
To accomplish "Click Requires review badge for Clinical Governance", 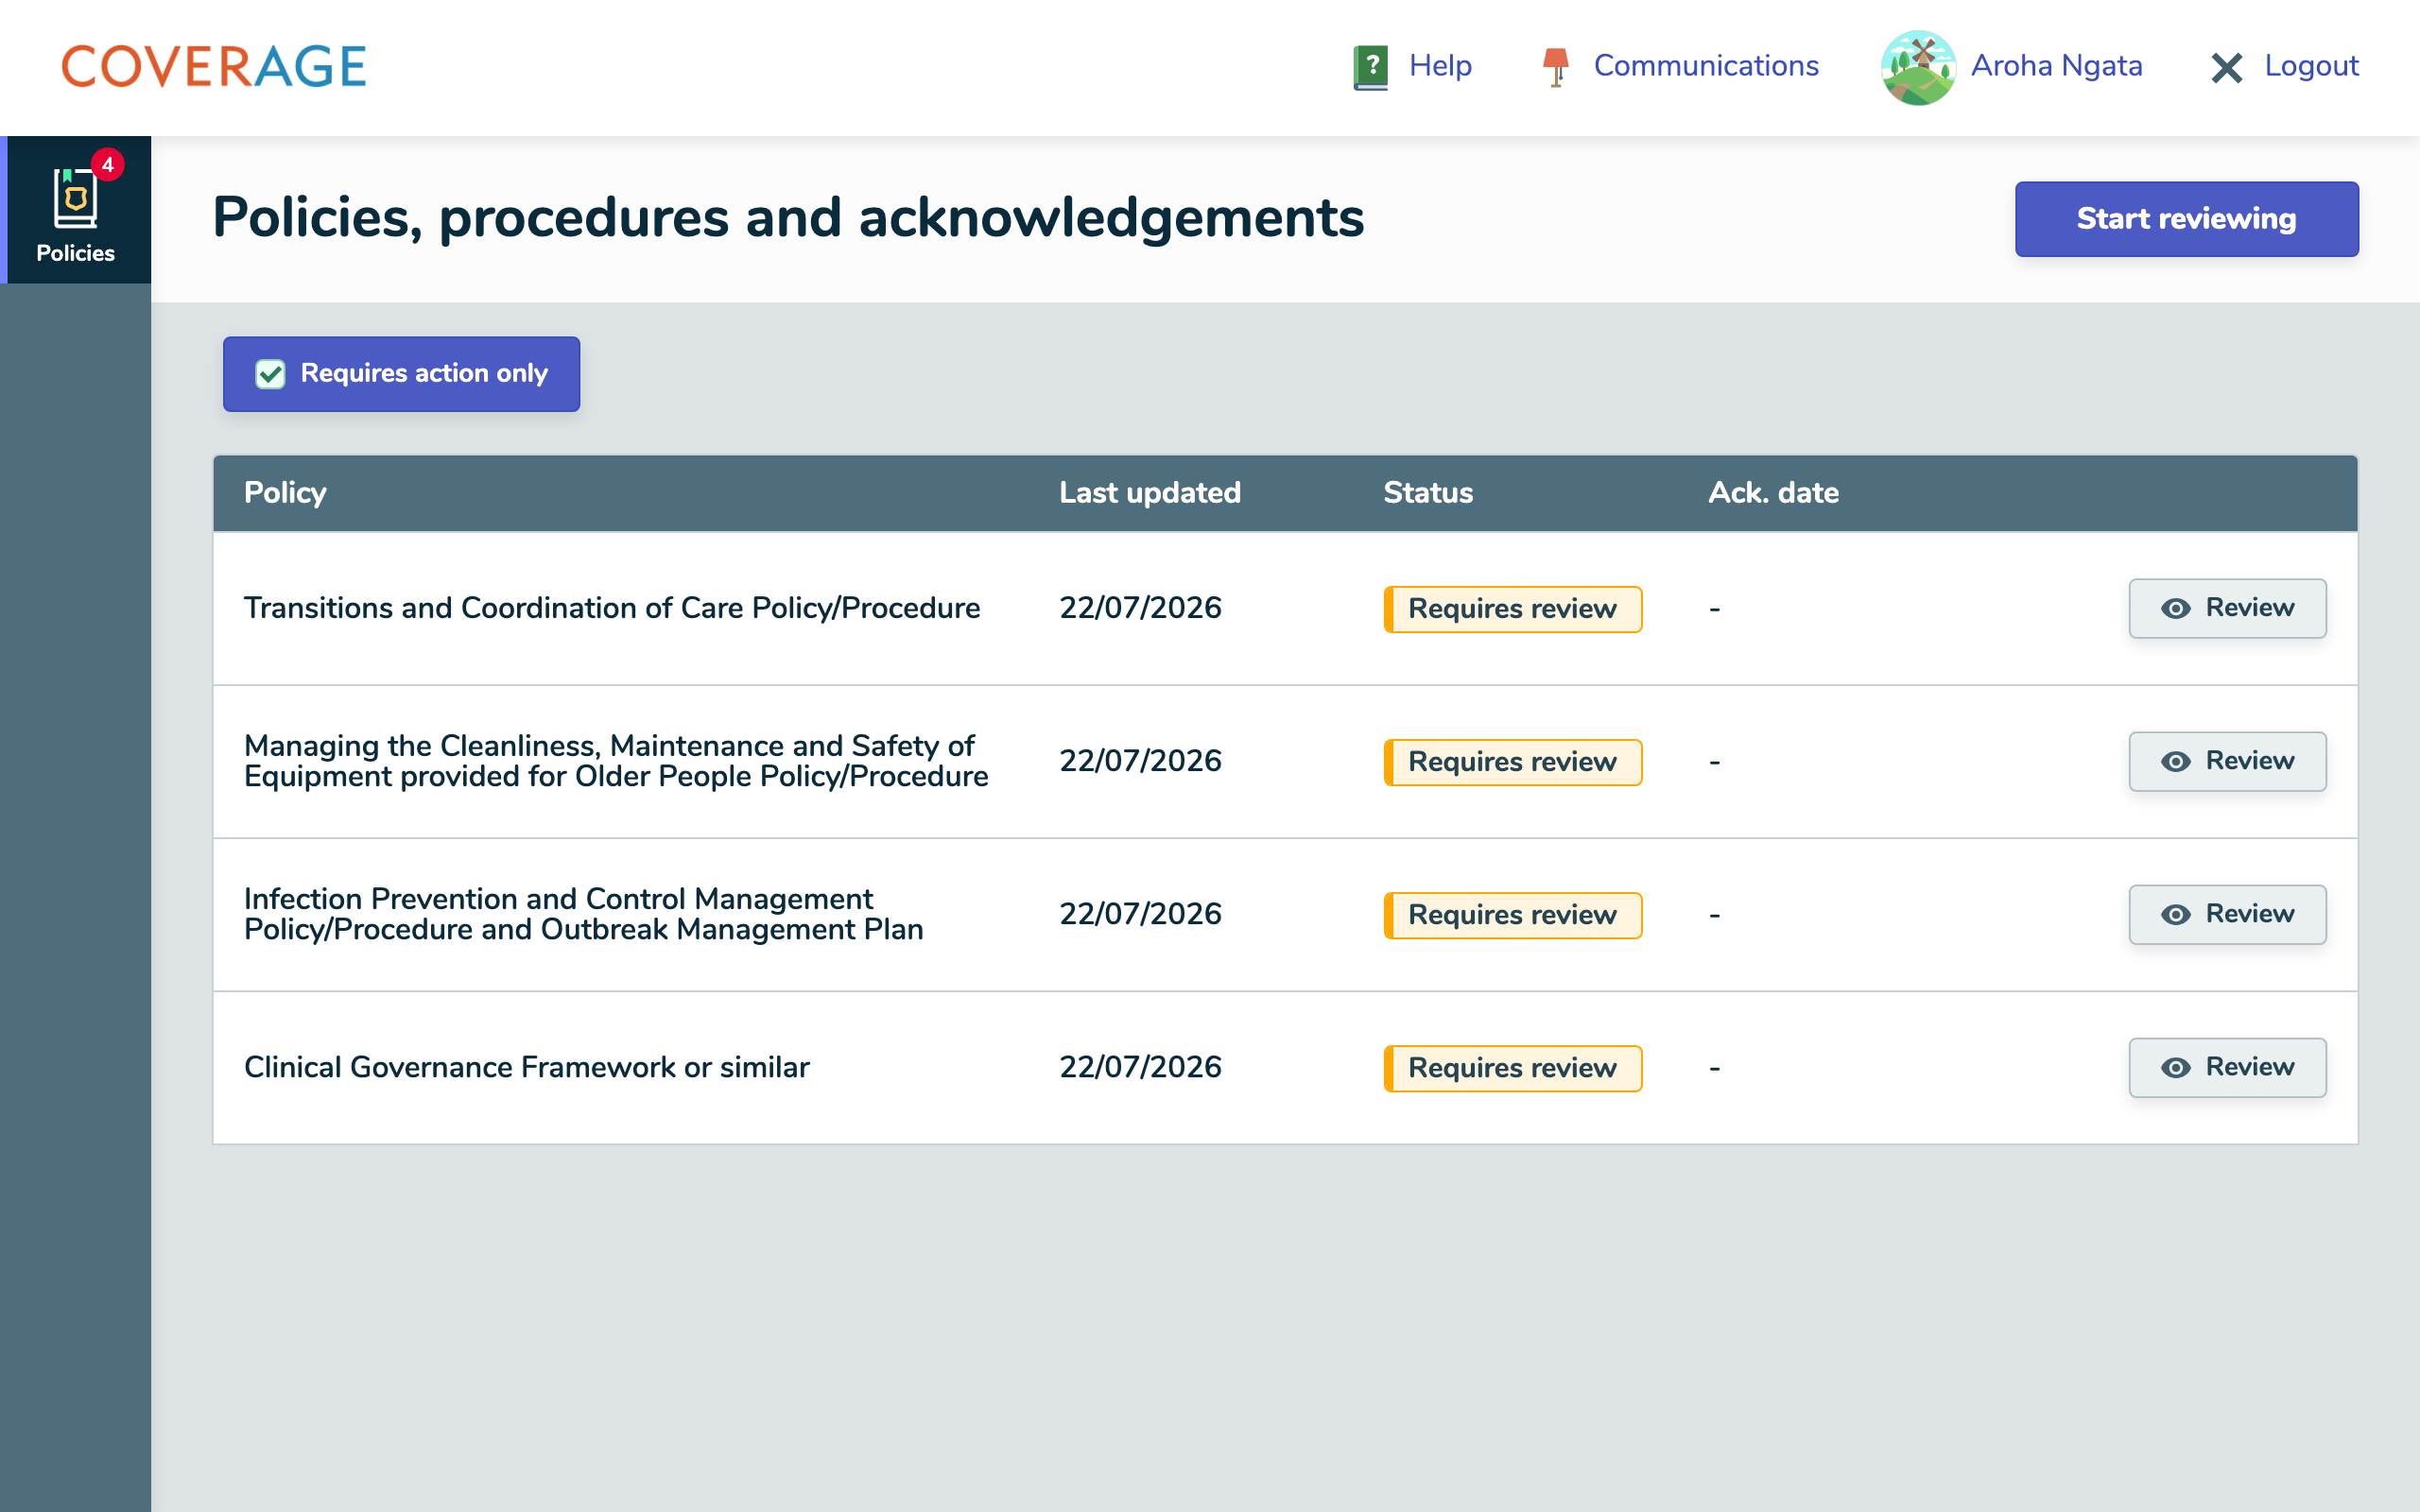I will [1512, 1068].
